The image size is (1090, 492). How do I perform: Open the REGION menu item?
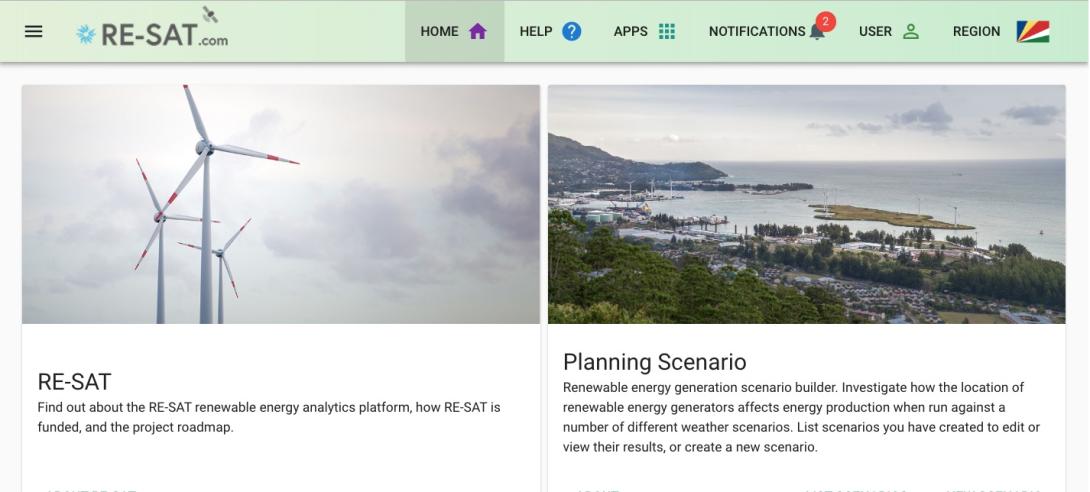[x=1001, y=31]
